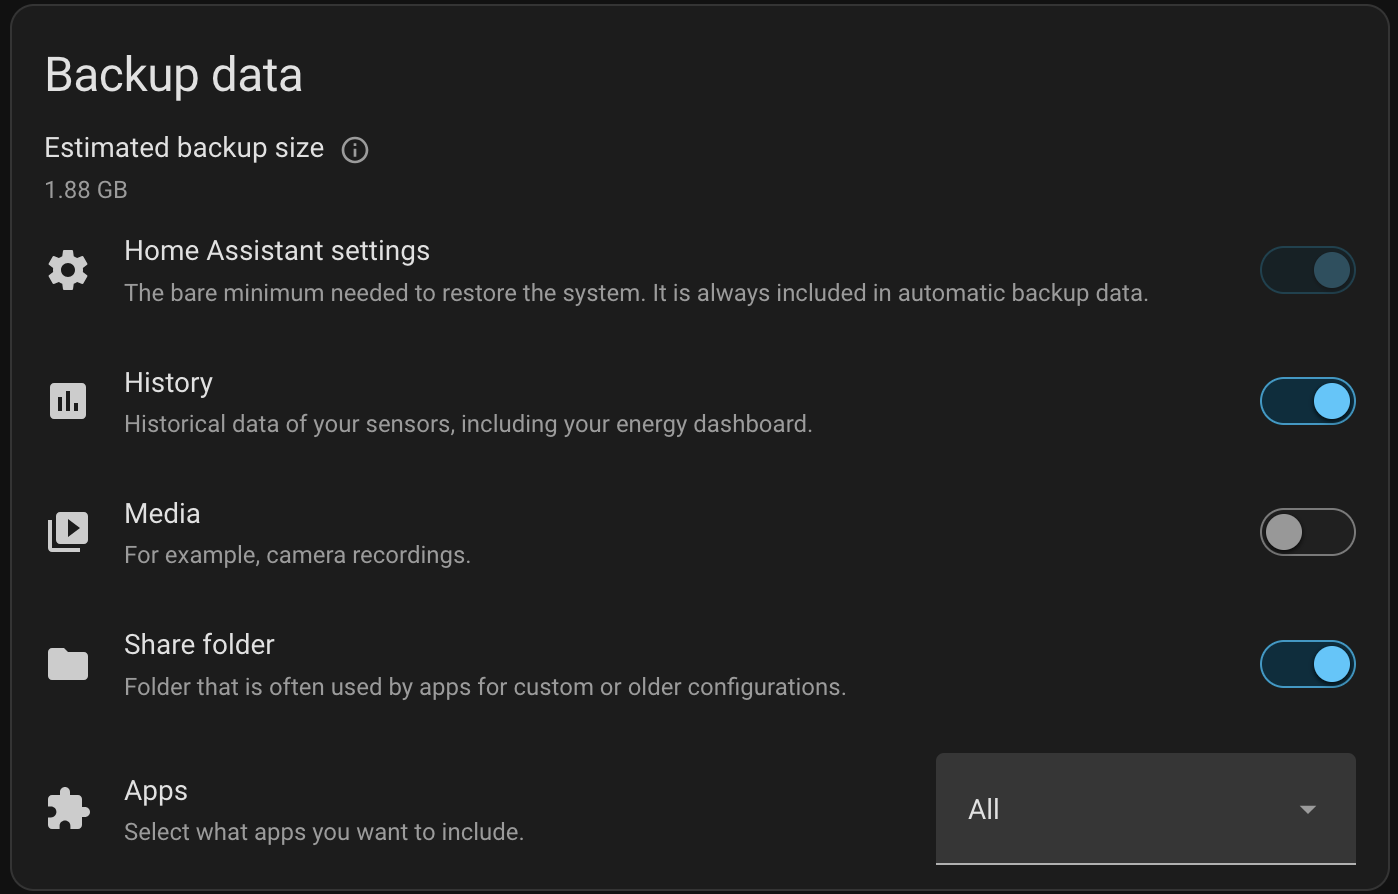Click the Share folder icon
The height and width of the screenshot is (894, 1398).
[x=68, y=664]
